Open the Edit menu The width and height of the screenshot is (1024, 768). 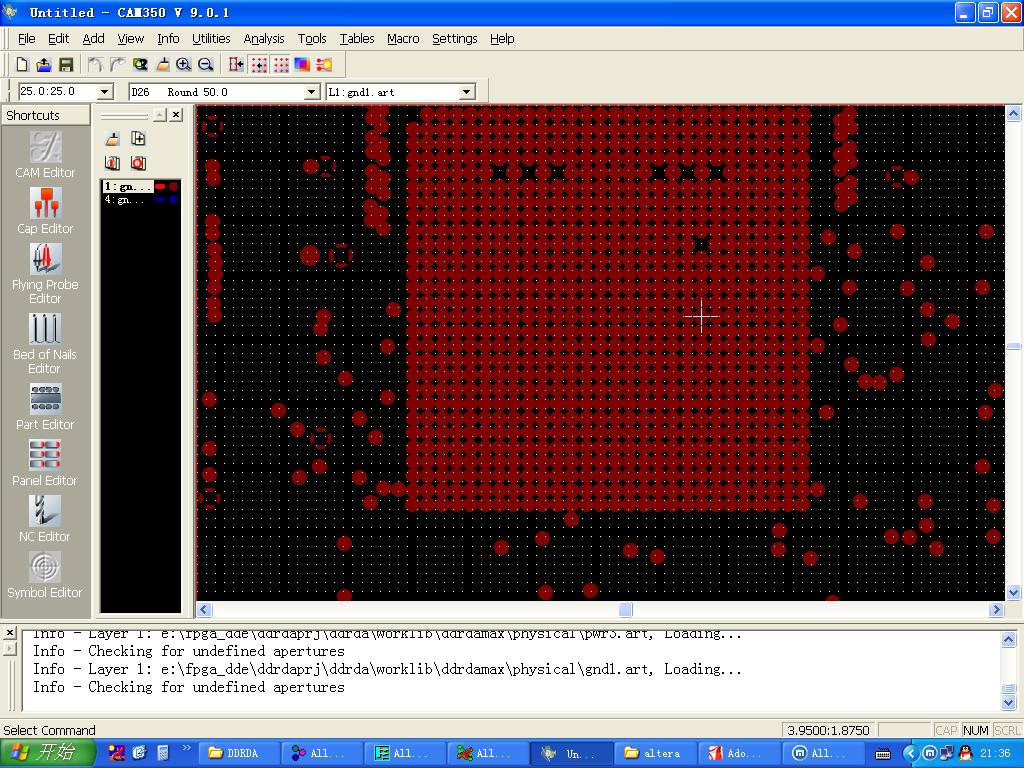(58, 39)
